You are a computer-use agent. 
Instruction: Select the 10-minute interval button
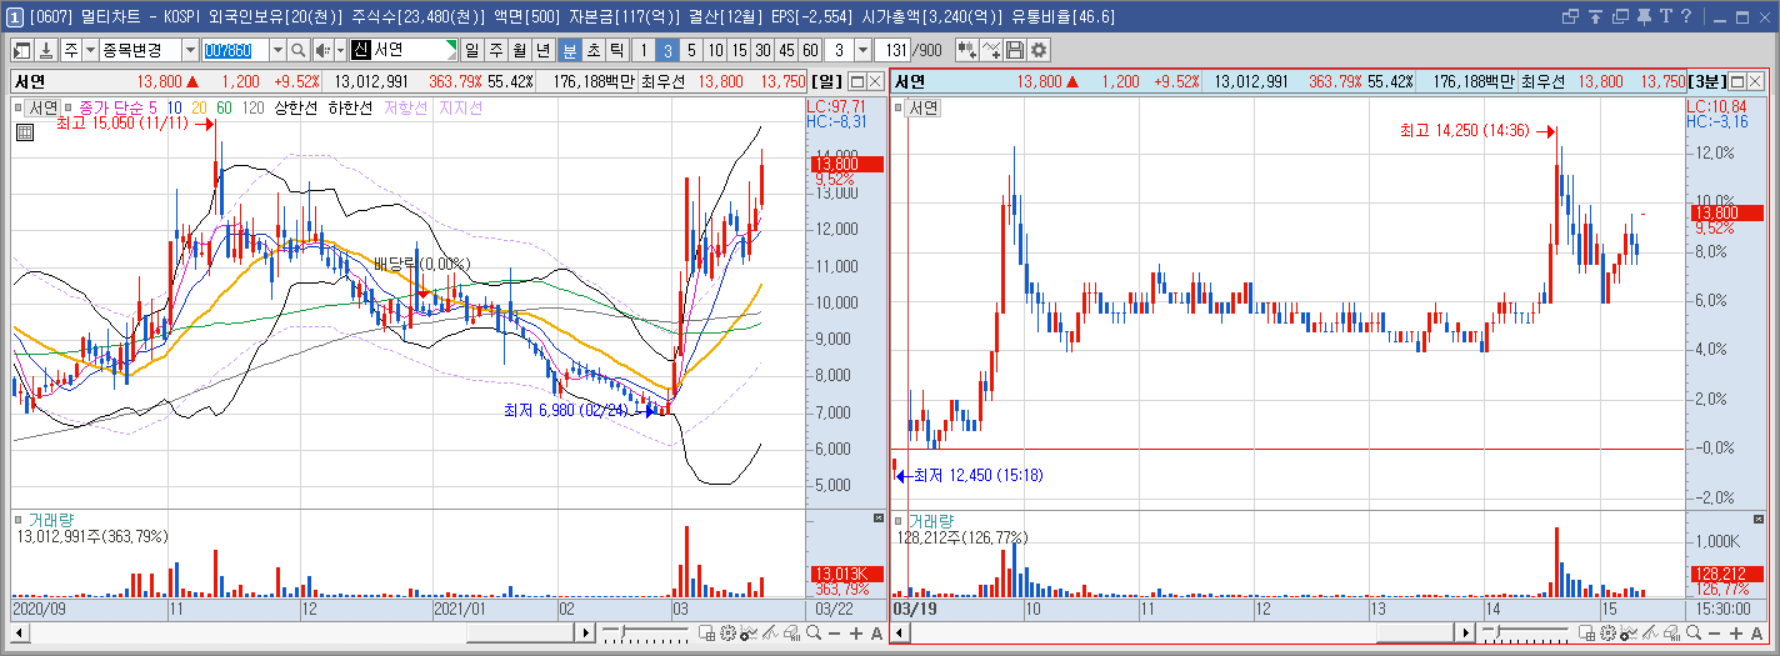[x=715, y=50]
